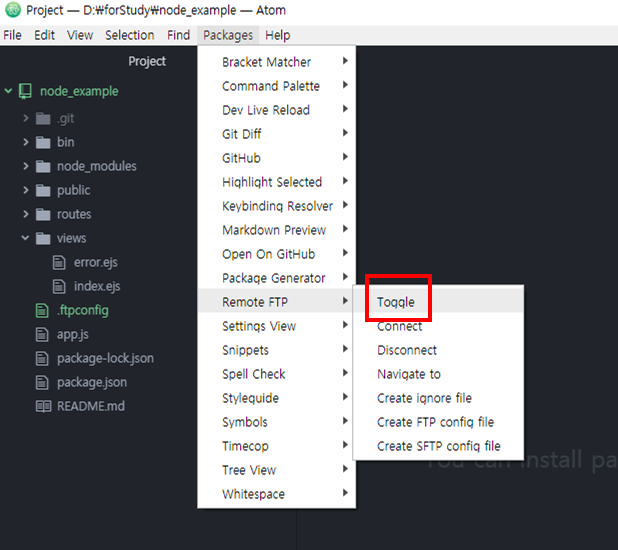Open README.md file name in tree

pyautogui.click(x=91, y=406)
